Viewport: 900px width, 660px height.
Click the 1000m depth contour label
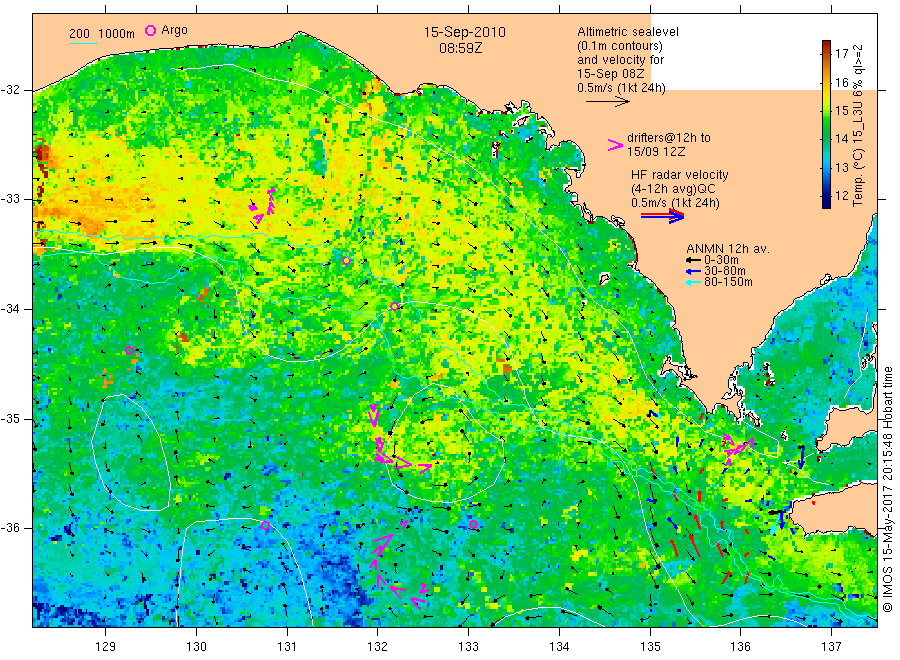(x=117, y=34)
